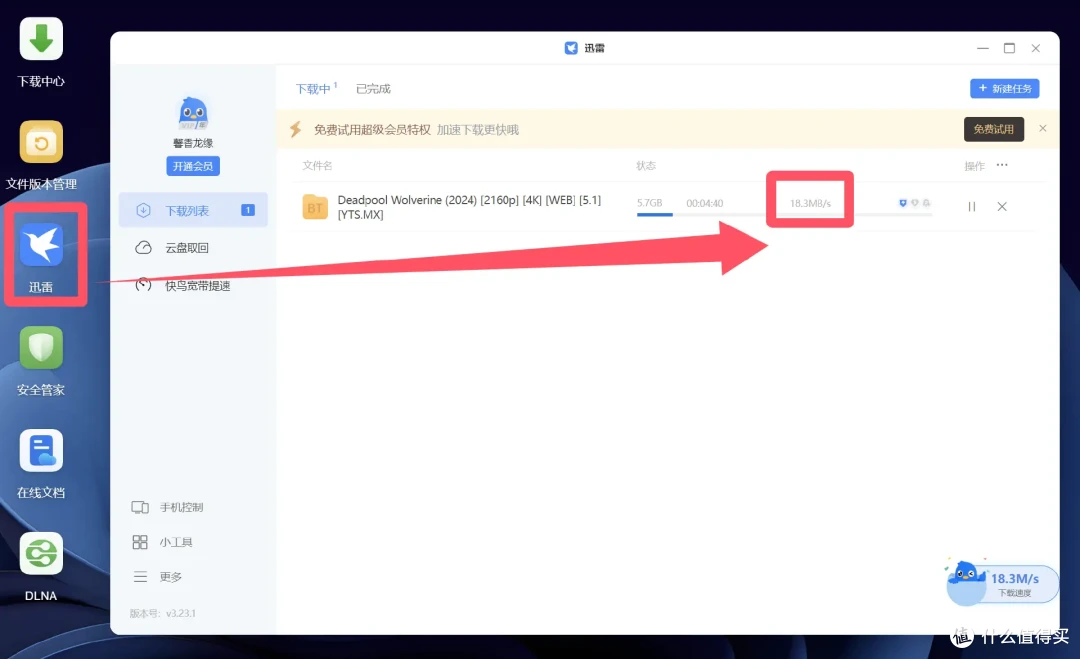1080x659 pixels.
Task: Click the 新建任务 button
Action: point(1004,88)
